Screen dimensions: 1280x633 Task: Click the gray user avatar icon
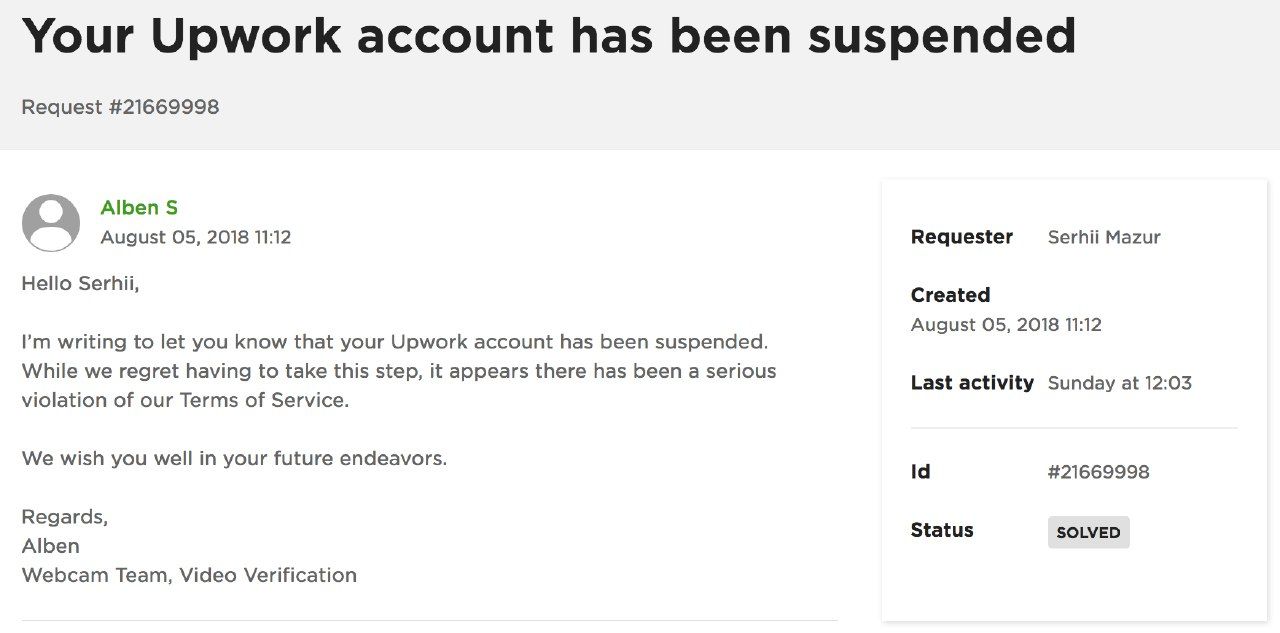pos(51,222)
